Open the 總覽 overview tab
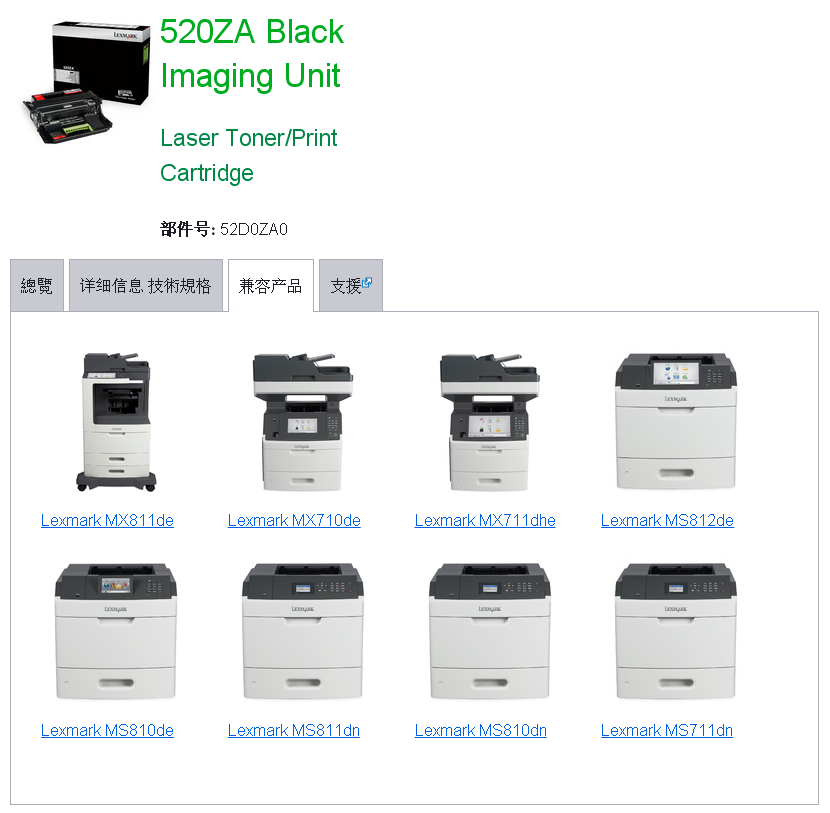The height and width of the screenshot is (813, 830). coord(37,285)
